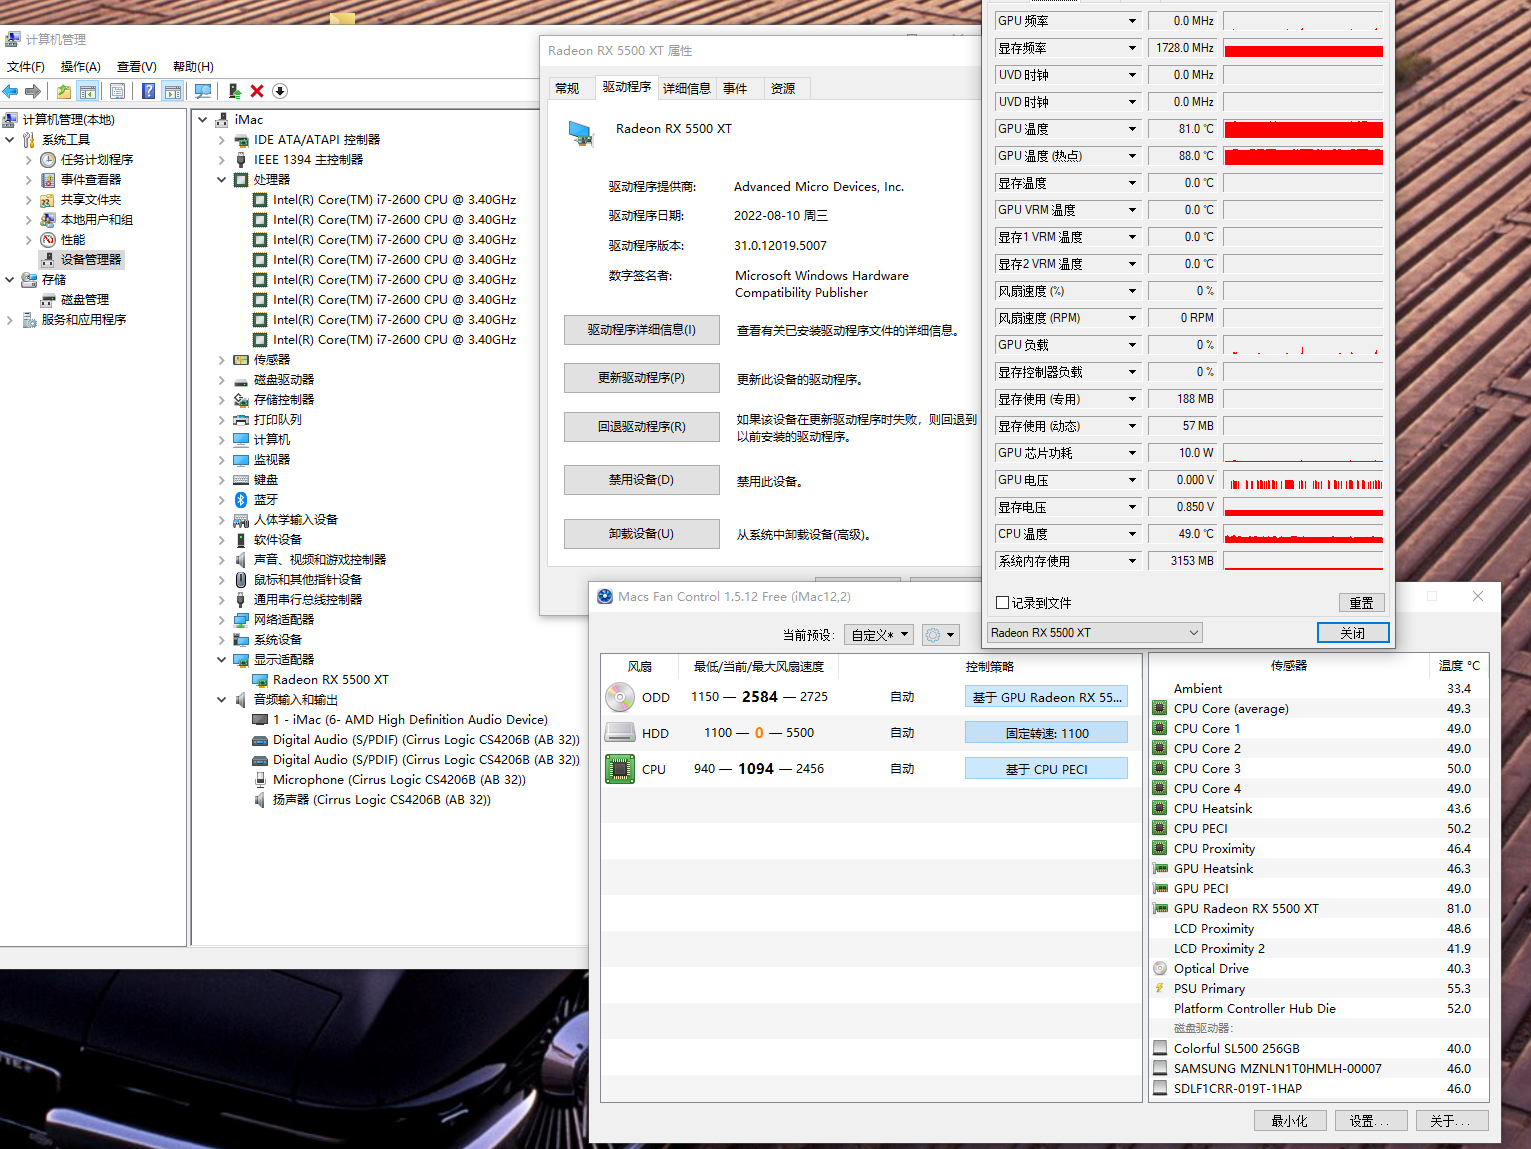Click the 本地用户和组 users icon

(x=48, y=220)
